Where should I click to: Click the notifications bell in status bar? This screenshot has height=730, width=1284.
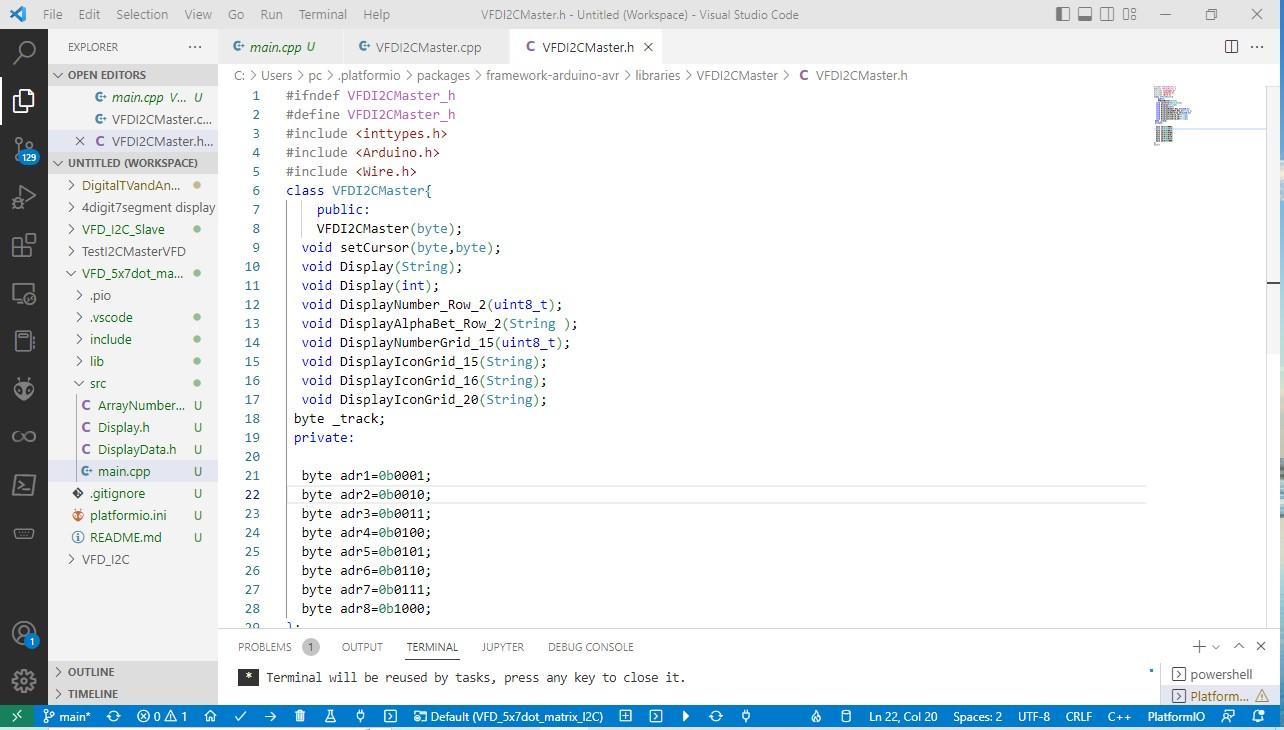1257,716
